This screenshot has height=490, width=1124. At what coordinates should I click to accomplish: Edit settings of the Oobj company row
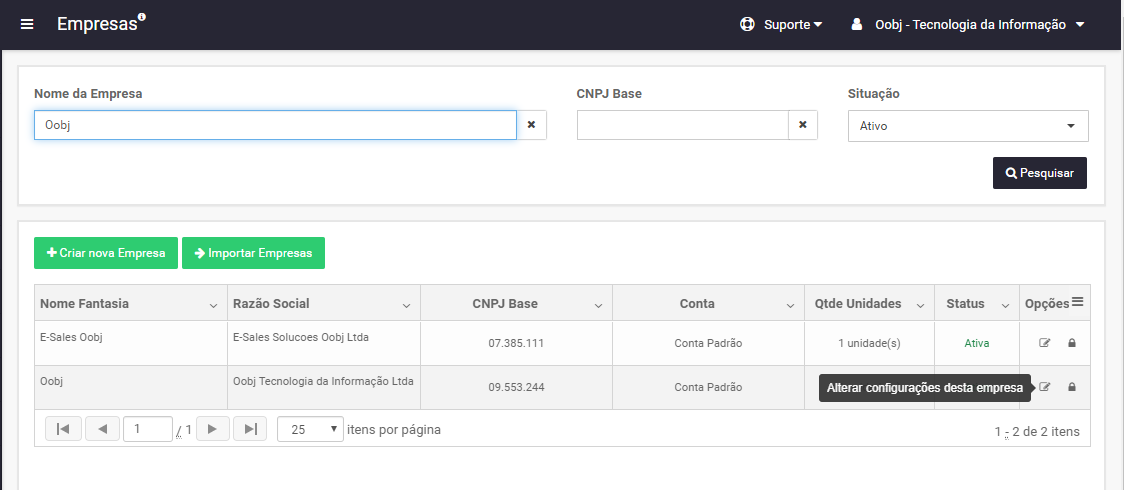tap(1044, 387)
